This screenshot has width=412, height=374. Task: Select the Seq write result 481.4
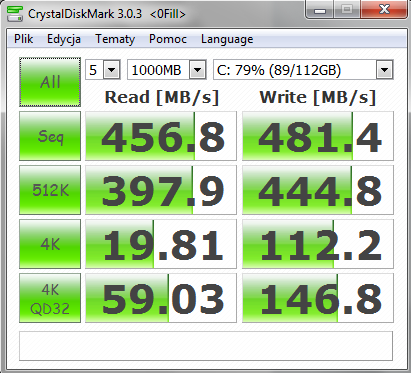click(318, 136)
